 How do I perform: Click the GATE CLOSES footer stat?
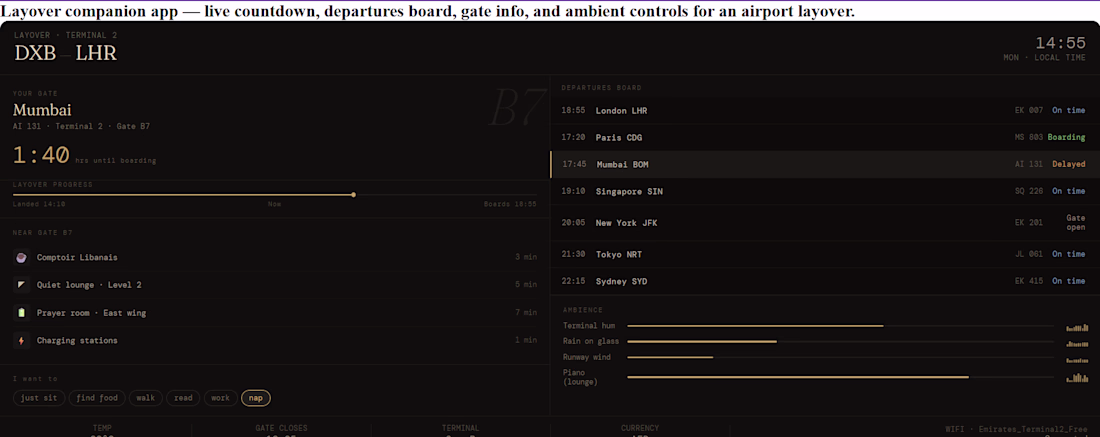[281, 428]
